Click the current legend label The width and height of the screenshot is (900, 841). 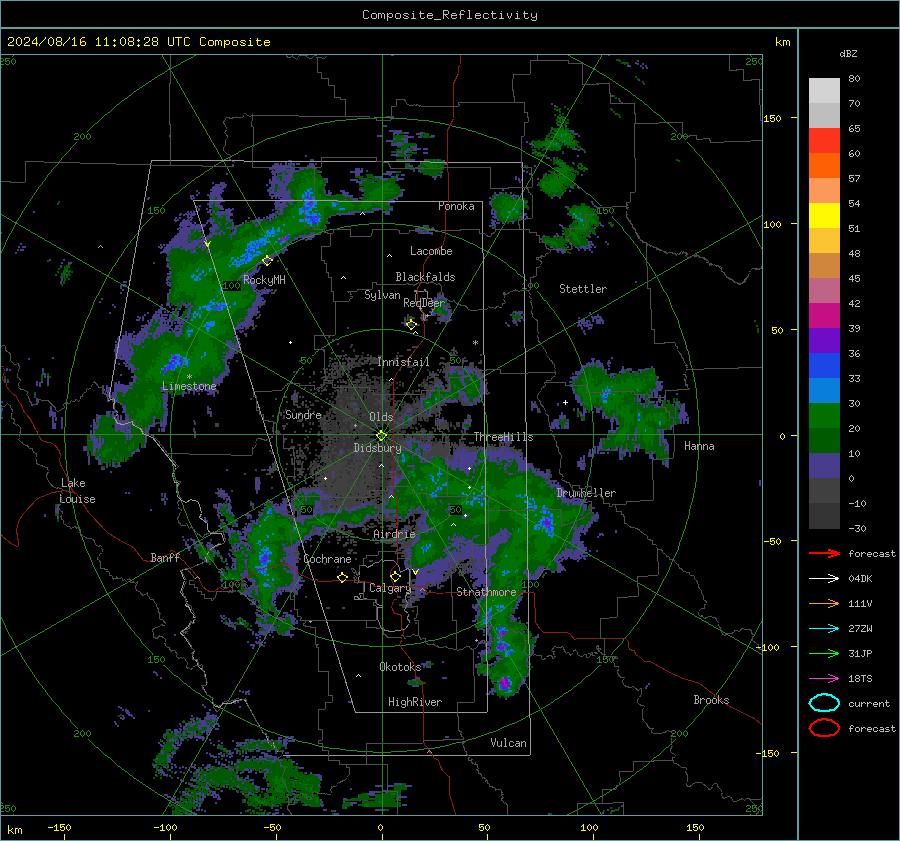click(869, 703)
